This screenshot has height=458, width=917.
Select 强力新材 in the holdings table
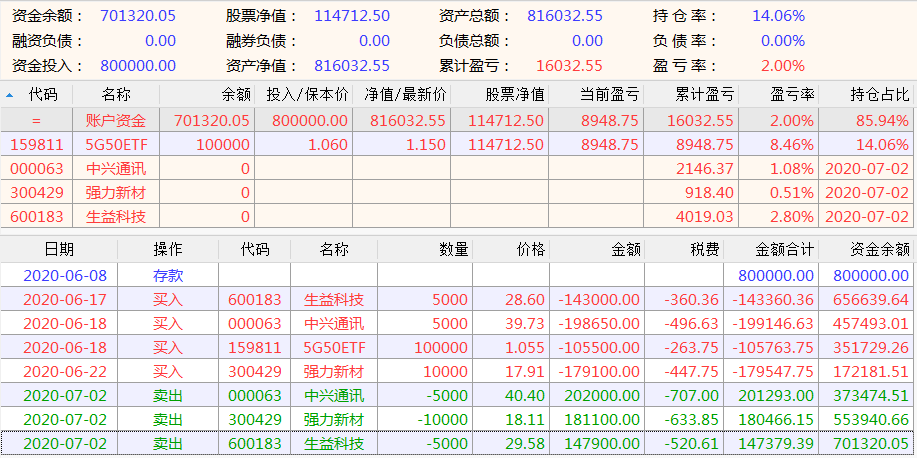point(116,193)
